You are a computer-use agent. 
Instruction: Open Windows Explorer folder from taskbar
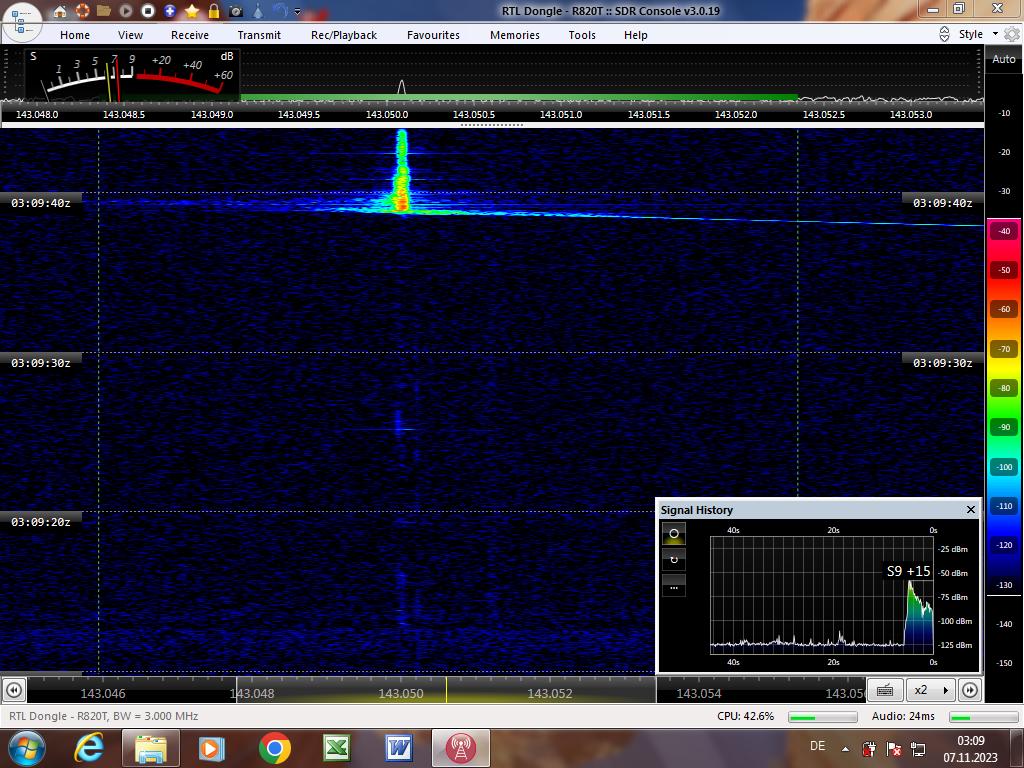(x=151, y=748)
